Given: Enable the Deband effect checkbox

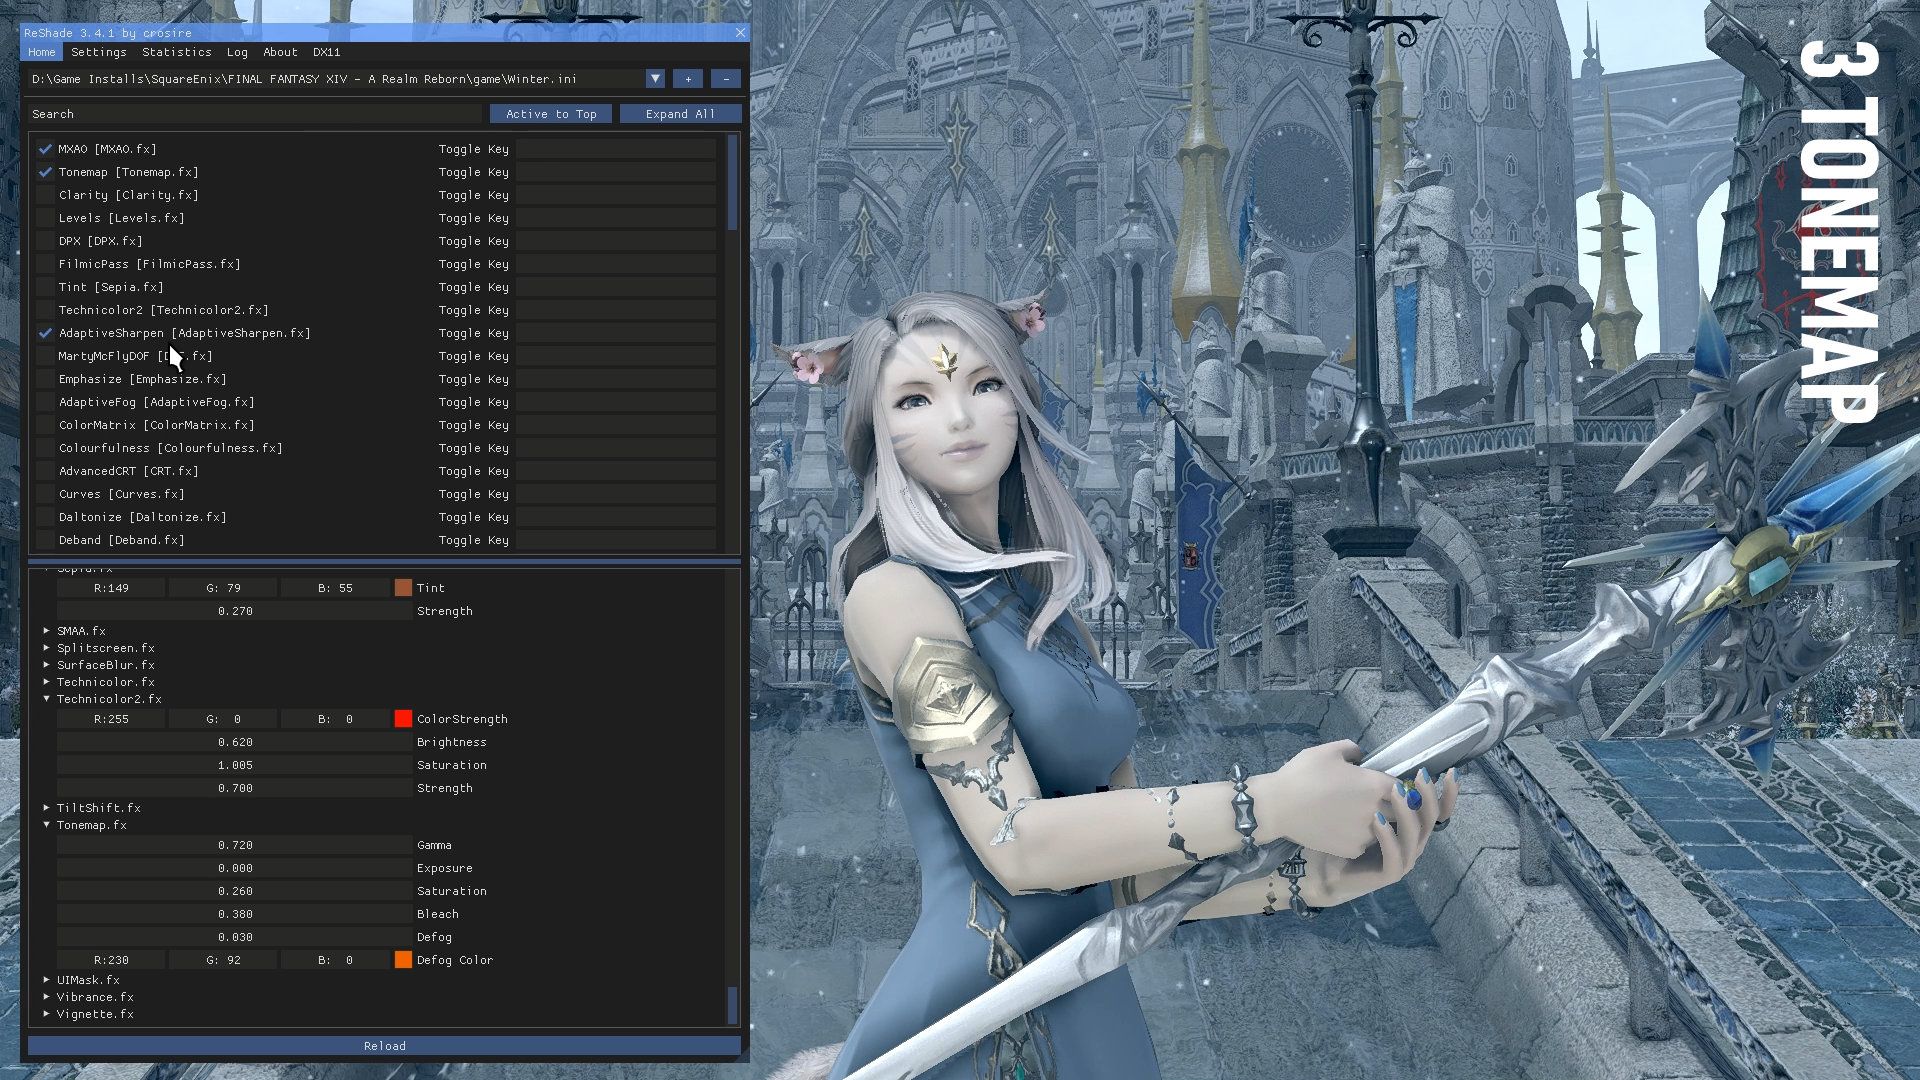Looking at the screenshot, I should (x=45, y=540).
